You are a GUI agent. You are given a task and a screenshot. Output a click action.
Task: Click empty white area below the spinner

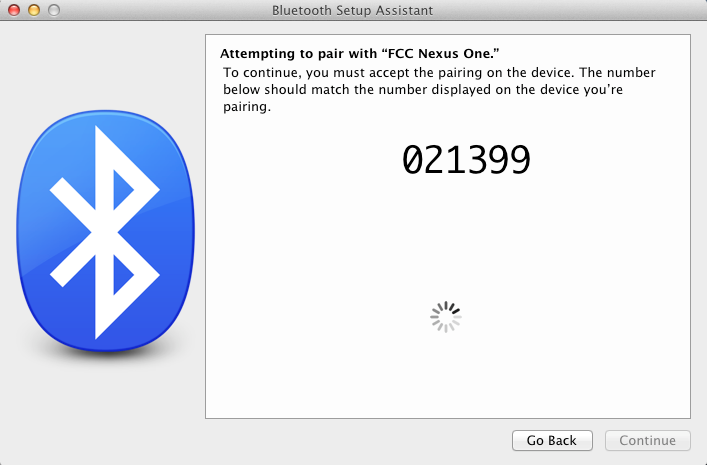(x=446, y=374)
